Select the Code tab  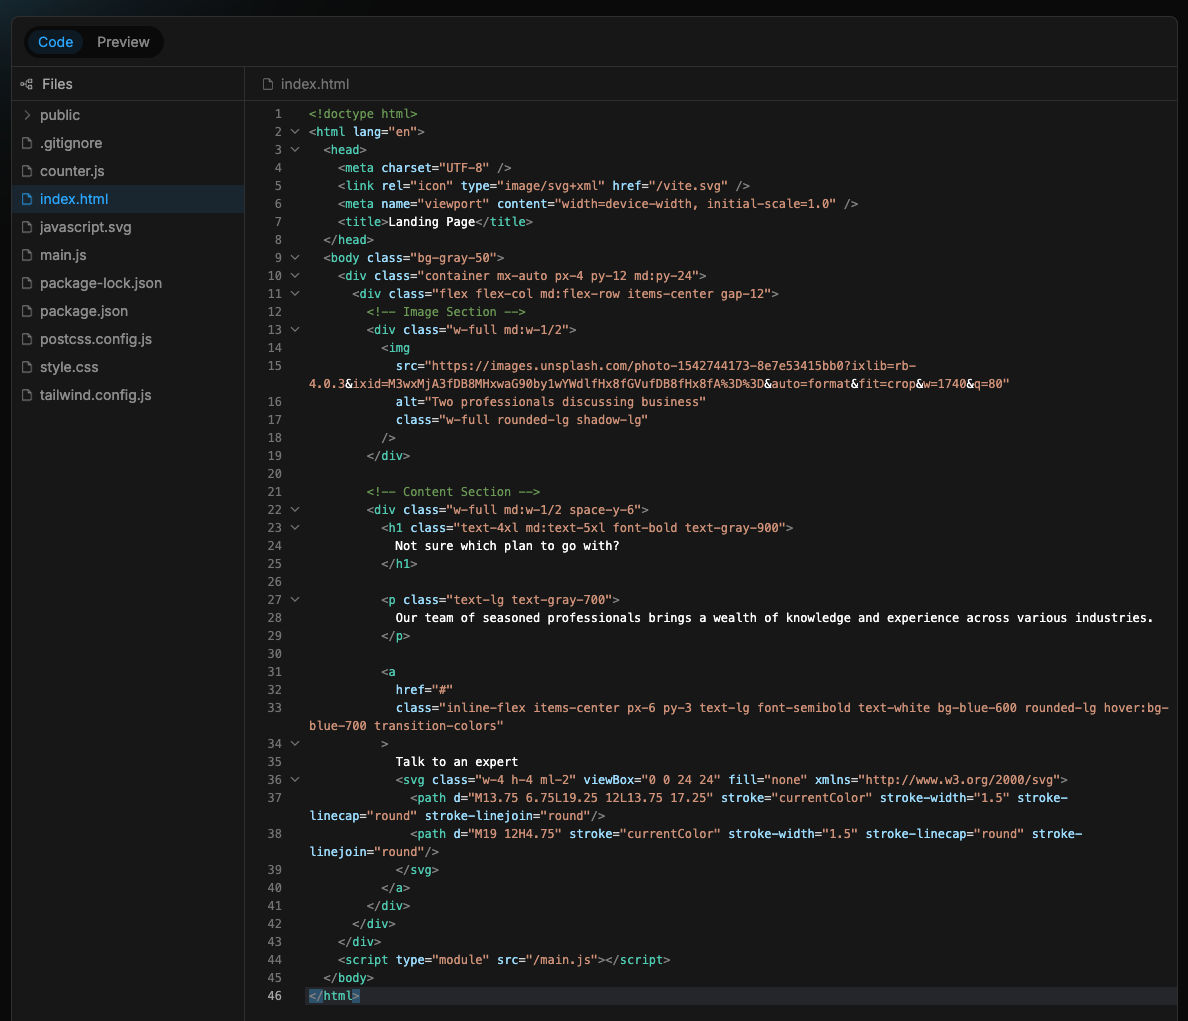click(55, 42)
